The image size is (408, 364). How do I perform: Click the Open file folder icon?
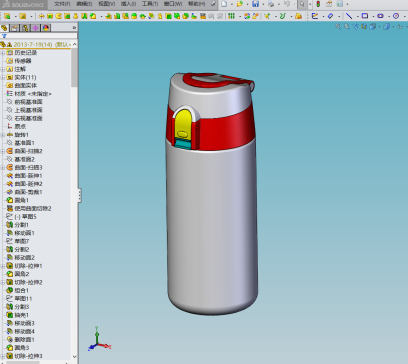point(239,4)
